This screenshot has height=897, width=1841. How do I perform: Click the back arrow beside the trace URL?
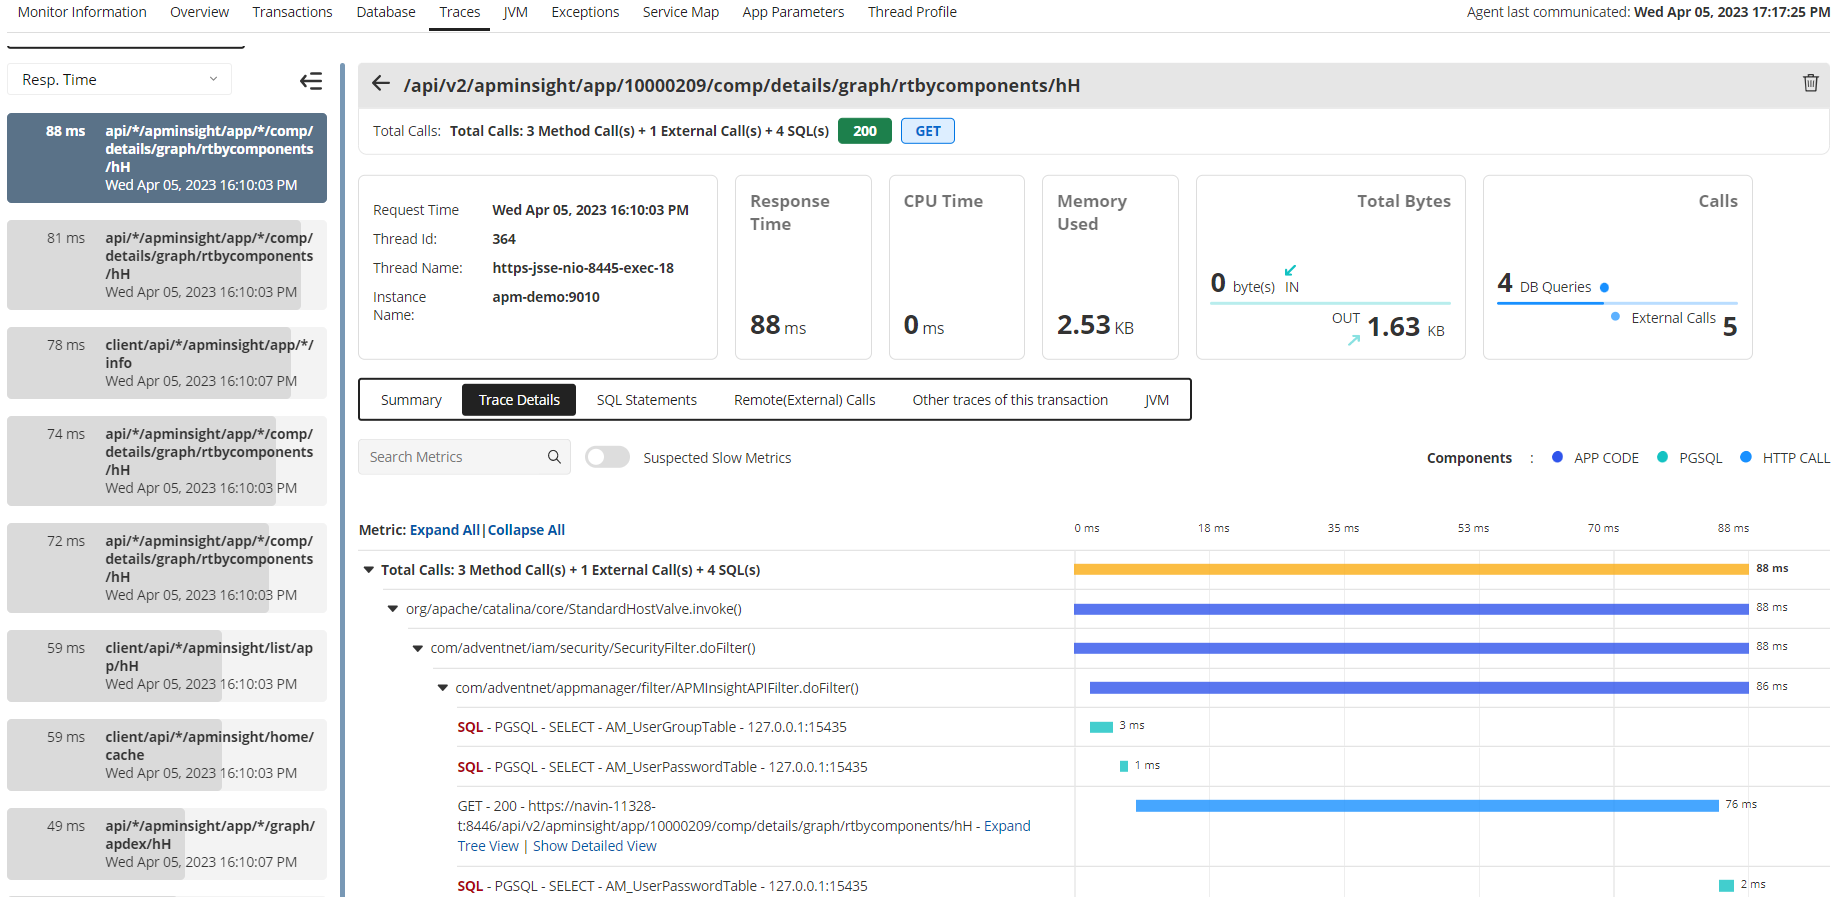click(x=381, y=84)
